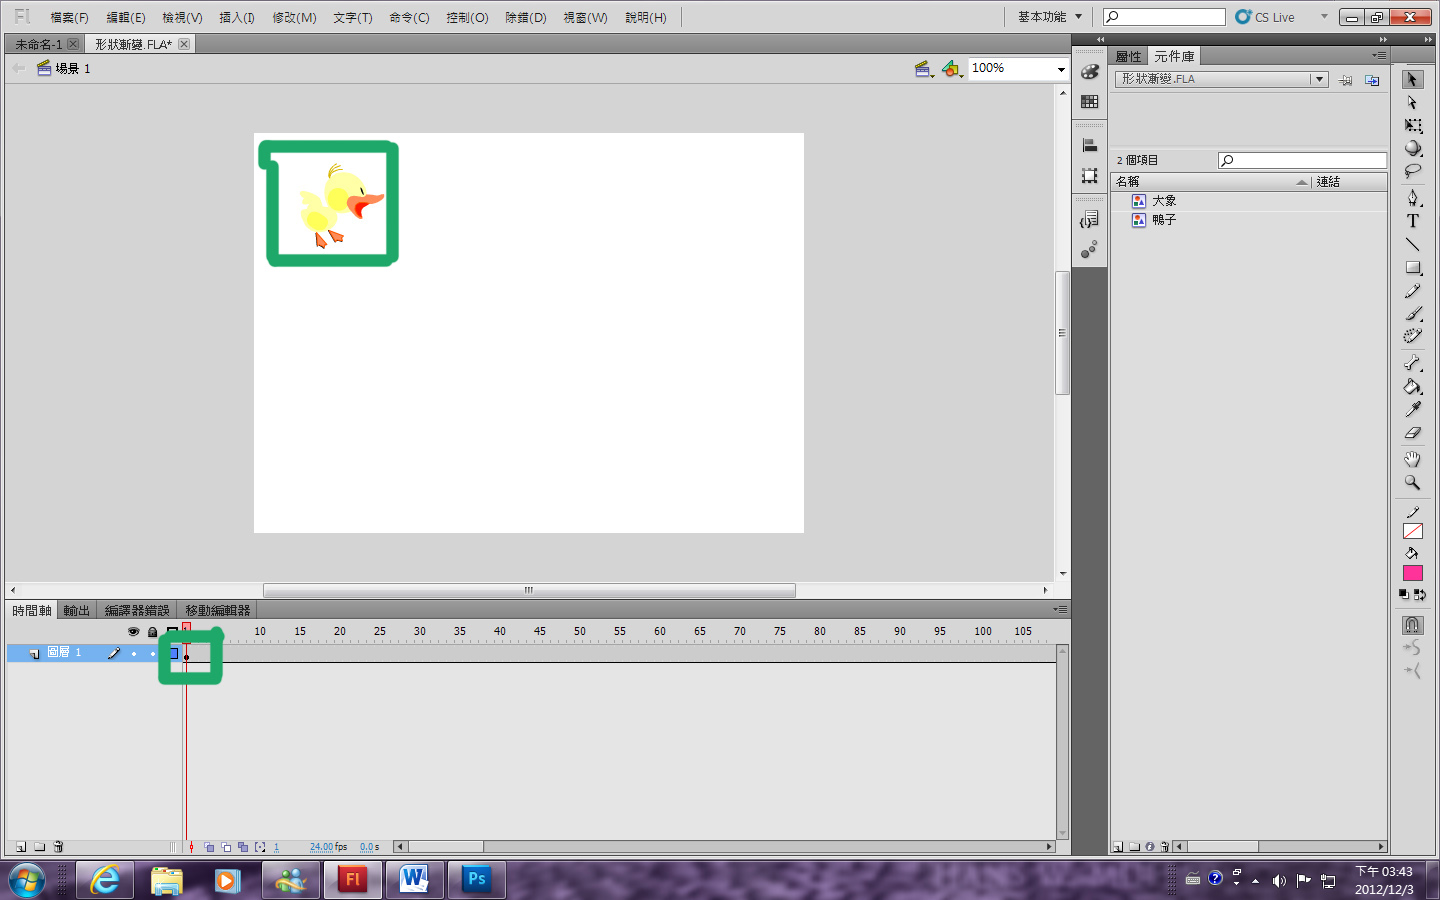This screenshot has height=900, width=1440.
Task: Toggle Edit Multiple Frames
Action: point(243,847)
